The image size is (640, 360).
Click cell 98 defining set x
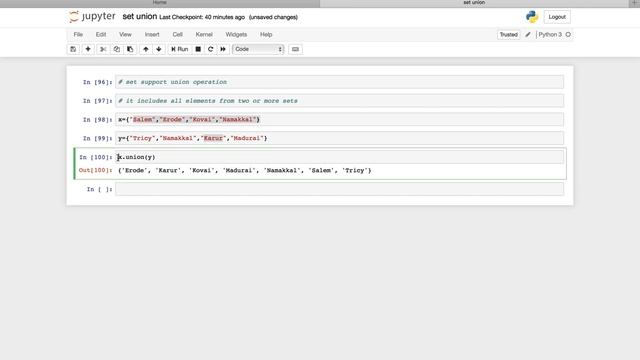[x=339, y=120]
